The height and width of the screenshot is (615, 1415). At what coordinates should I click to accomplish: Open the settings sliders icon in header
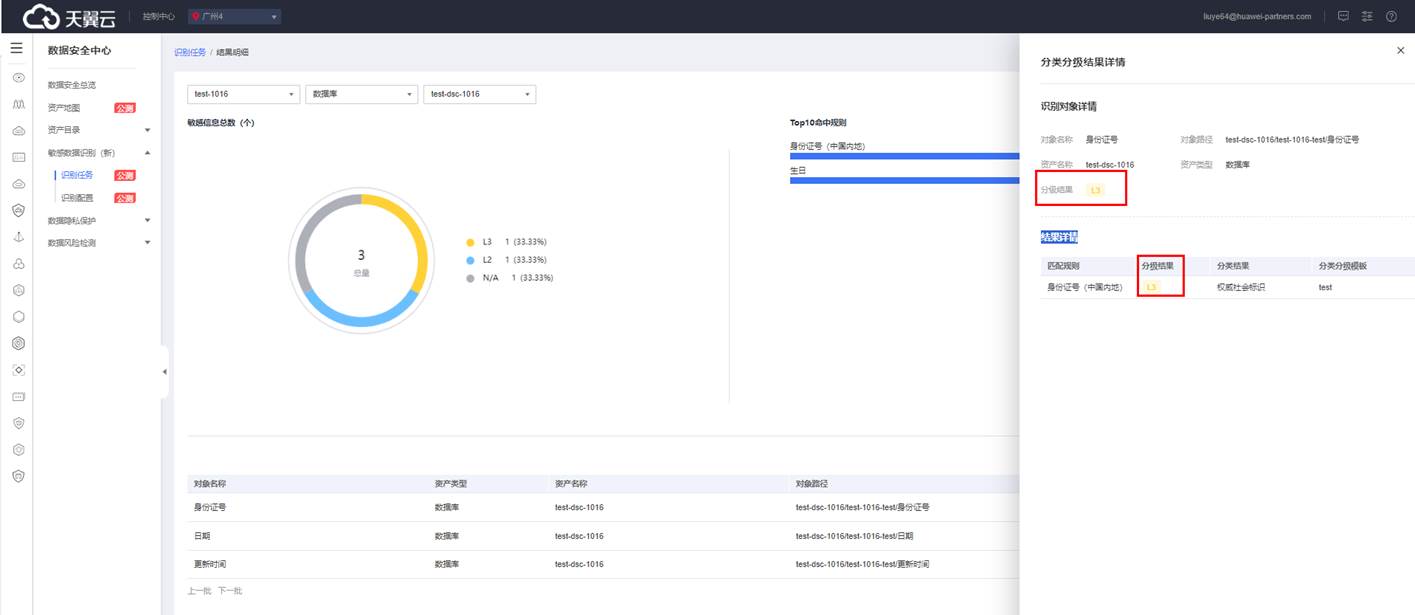coord(1367,16)
